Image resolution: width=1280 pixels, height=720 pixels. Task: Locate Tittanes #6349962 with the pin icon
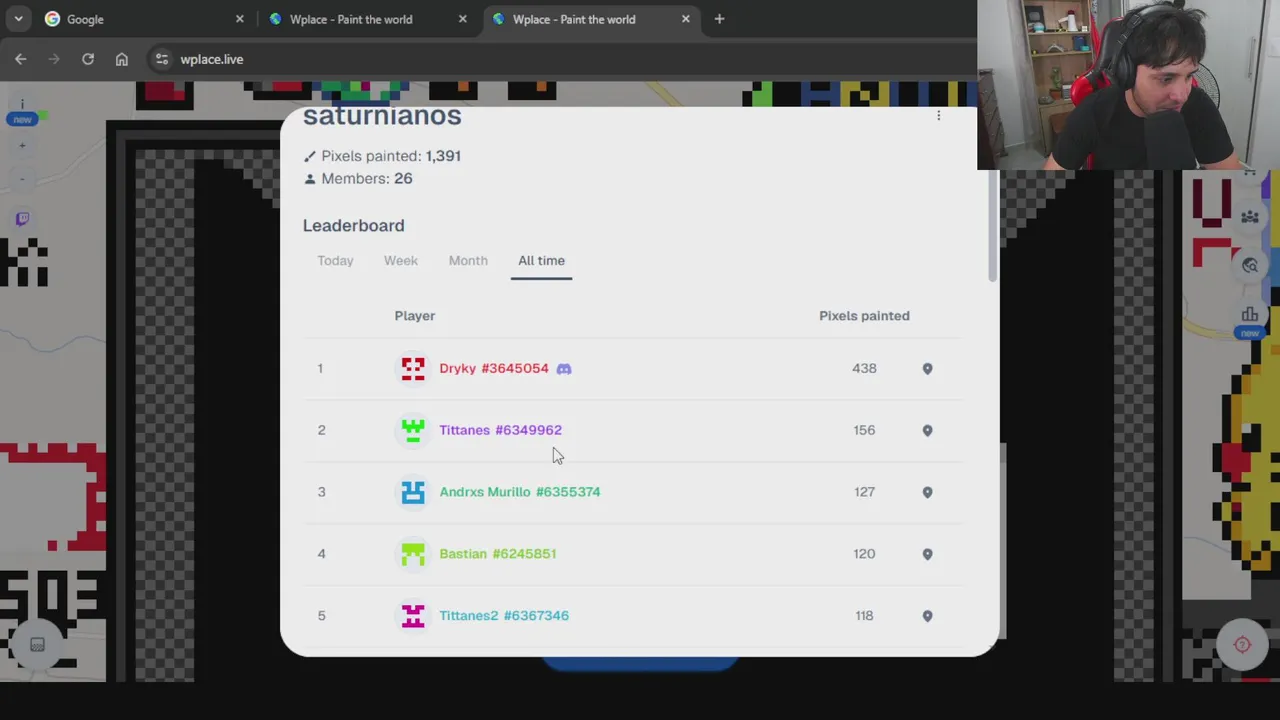click(x=927, y=431)
